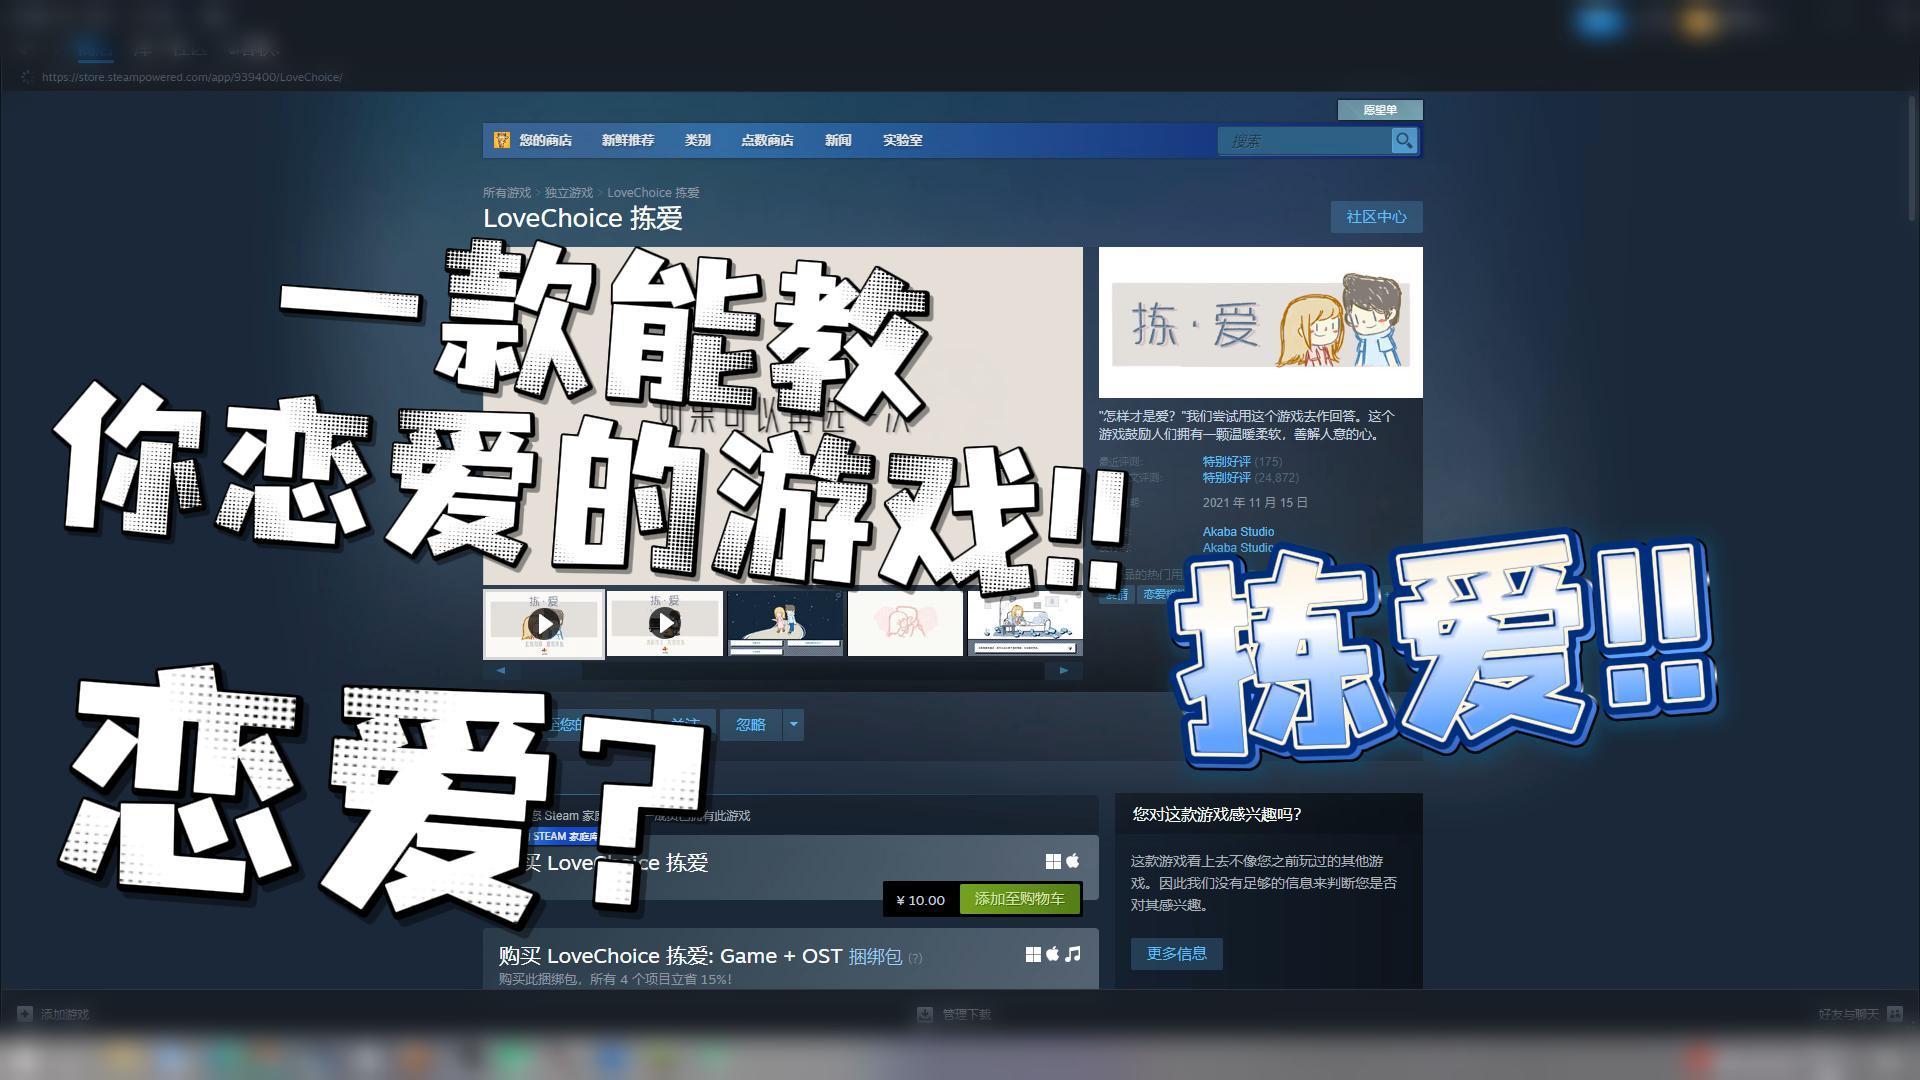Expand the dropdown arrow beside 忽略
The width and height of the screenshot is (1920, 1080).
pyautogui.click(x=794, y=725)
